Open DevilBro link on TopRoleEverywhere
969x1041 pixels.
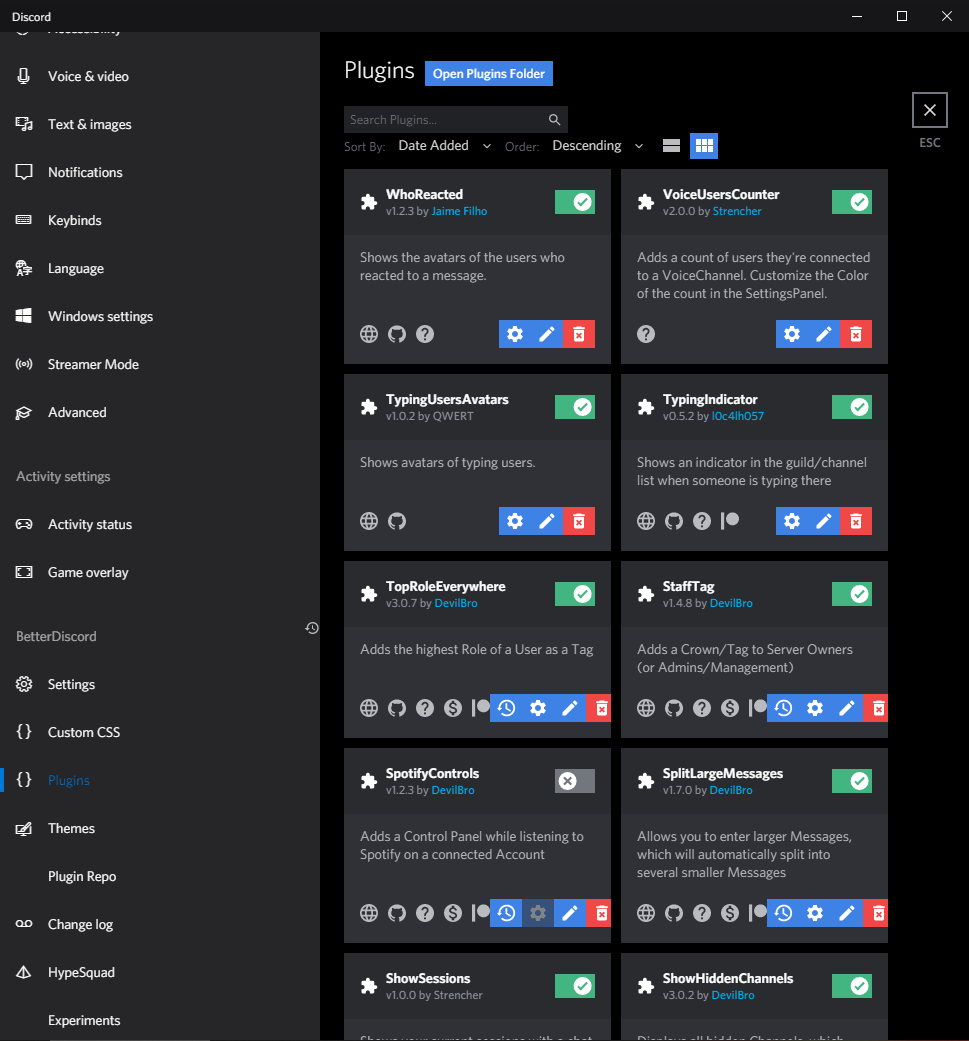tap(456, 603)
